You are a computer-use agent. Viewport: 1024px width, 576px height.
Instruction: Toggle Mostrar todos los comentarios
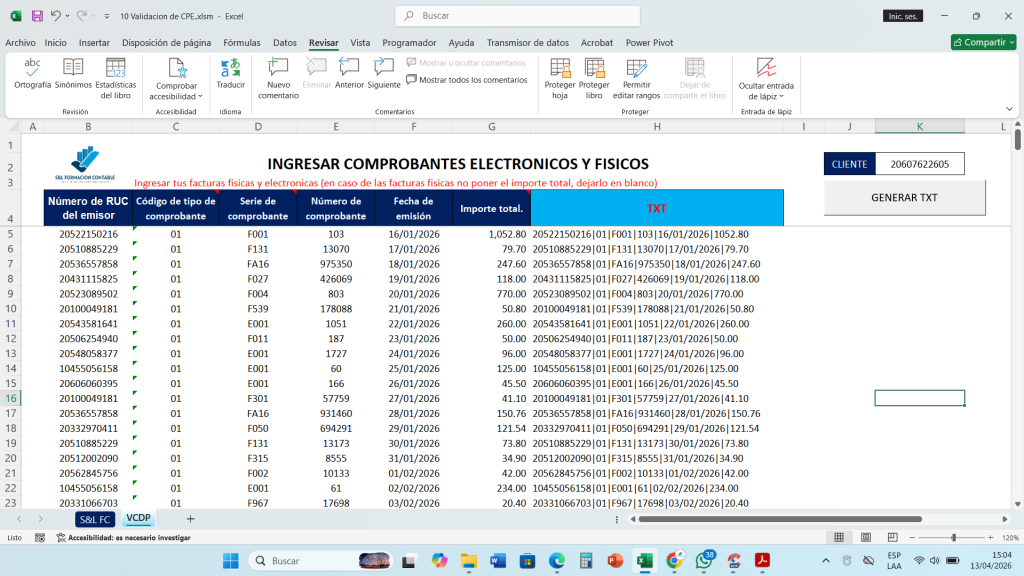(466, 80)
